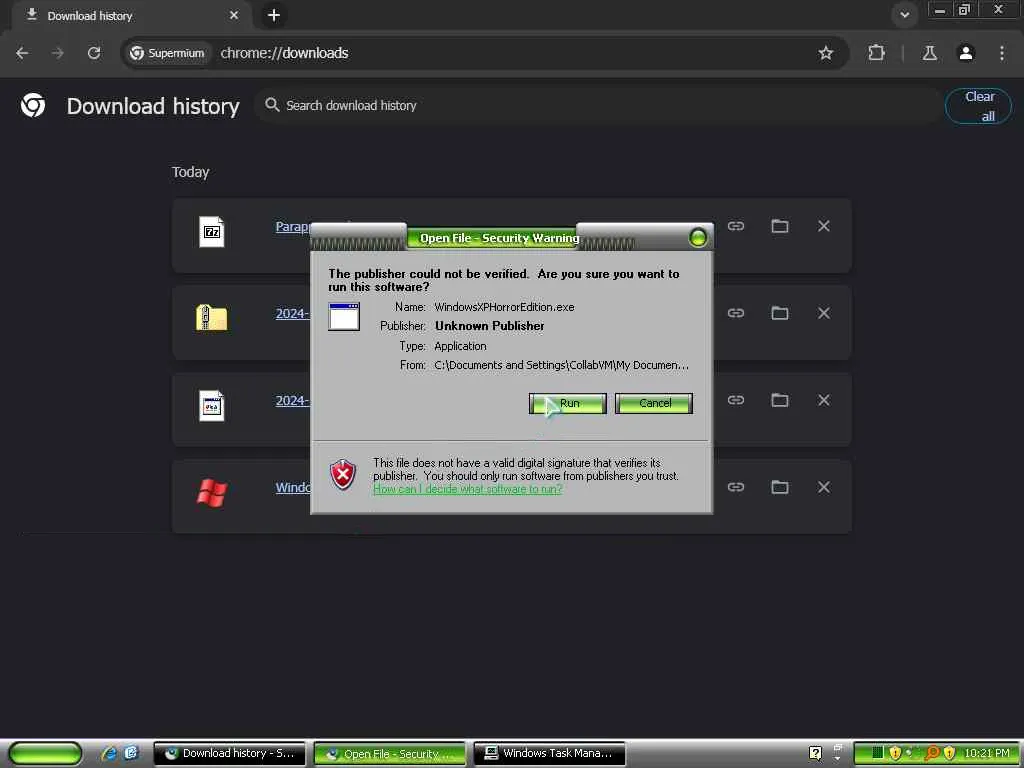The image size is (1024, 768).
Task: Click the Run button in security warning
Action: (x=568, y=403)
